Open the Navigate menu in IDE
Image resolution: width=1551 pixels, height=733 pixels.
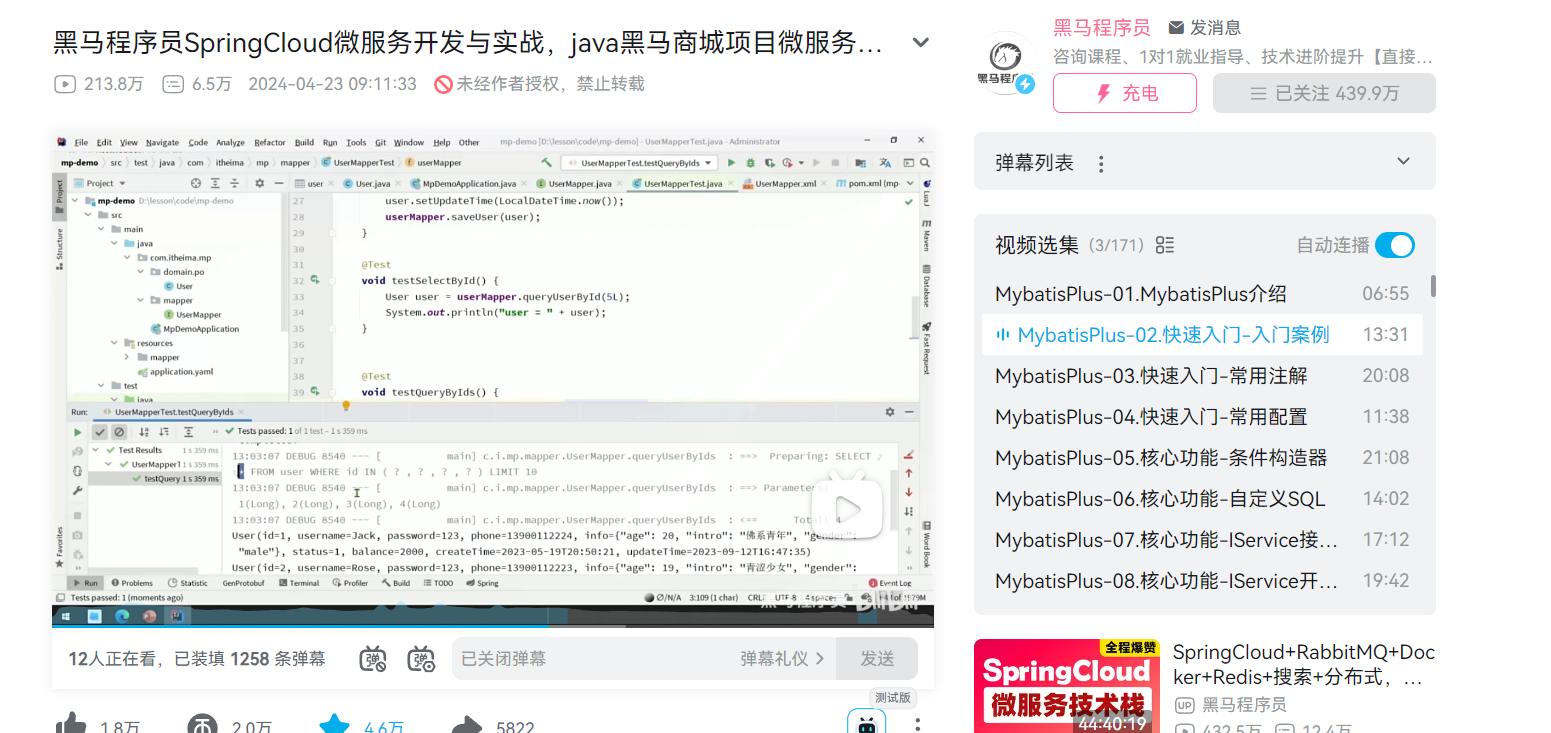coord(162,142)
